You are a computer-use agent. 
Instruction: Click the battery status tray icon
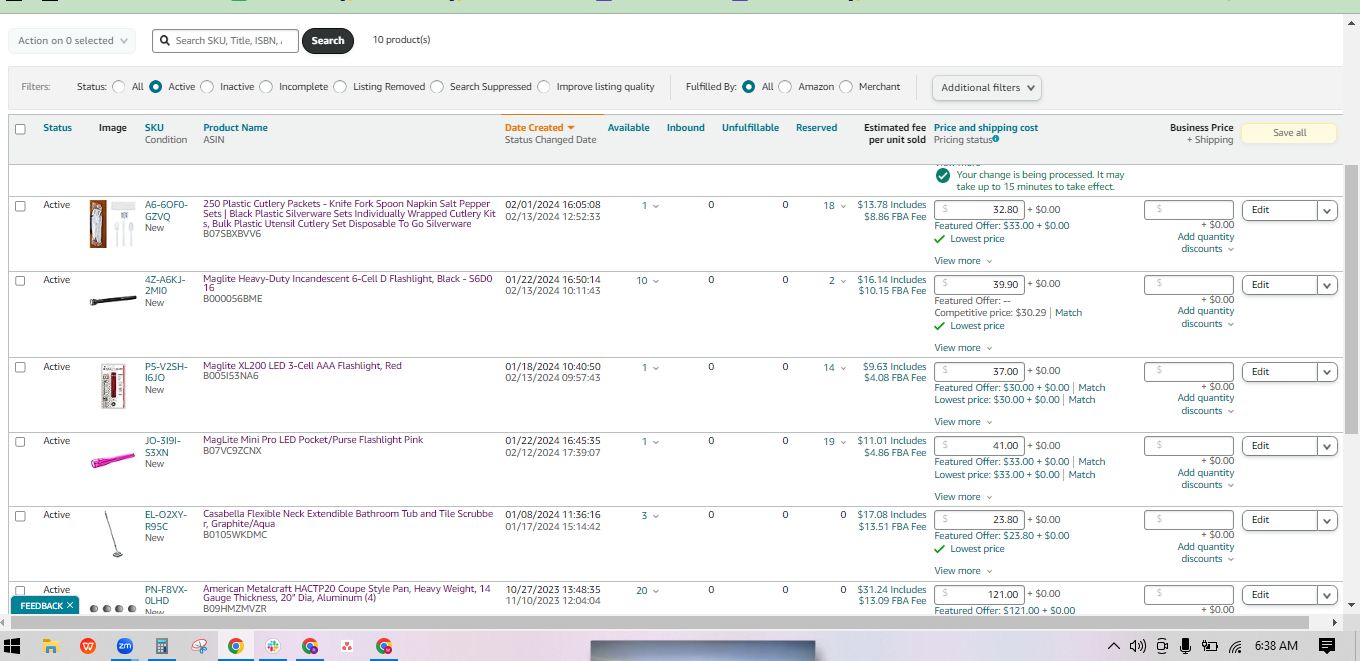click(x=1210, y=646)
